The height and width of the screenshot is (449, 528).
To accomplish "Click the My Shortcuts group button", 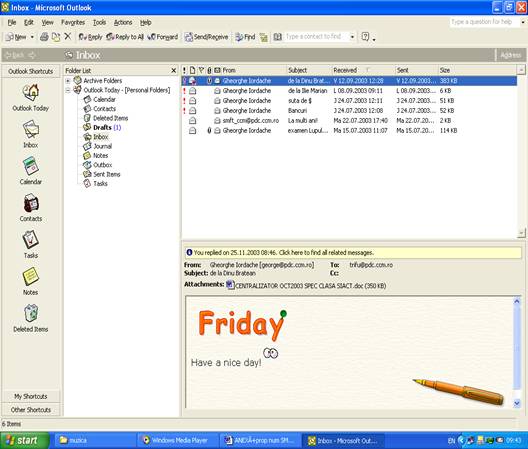I will point(31,396).
